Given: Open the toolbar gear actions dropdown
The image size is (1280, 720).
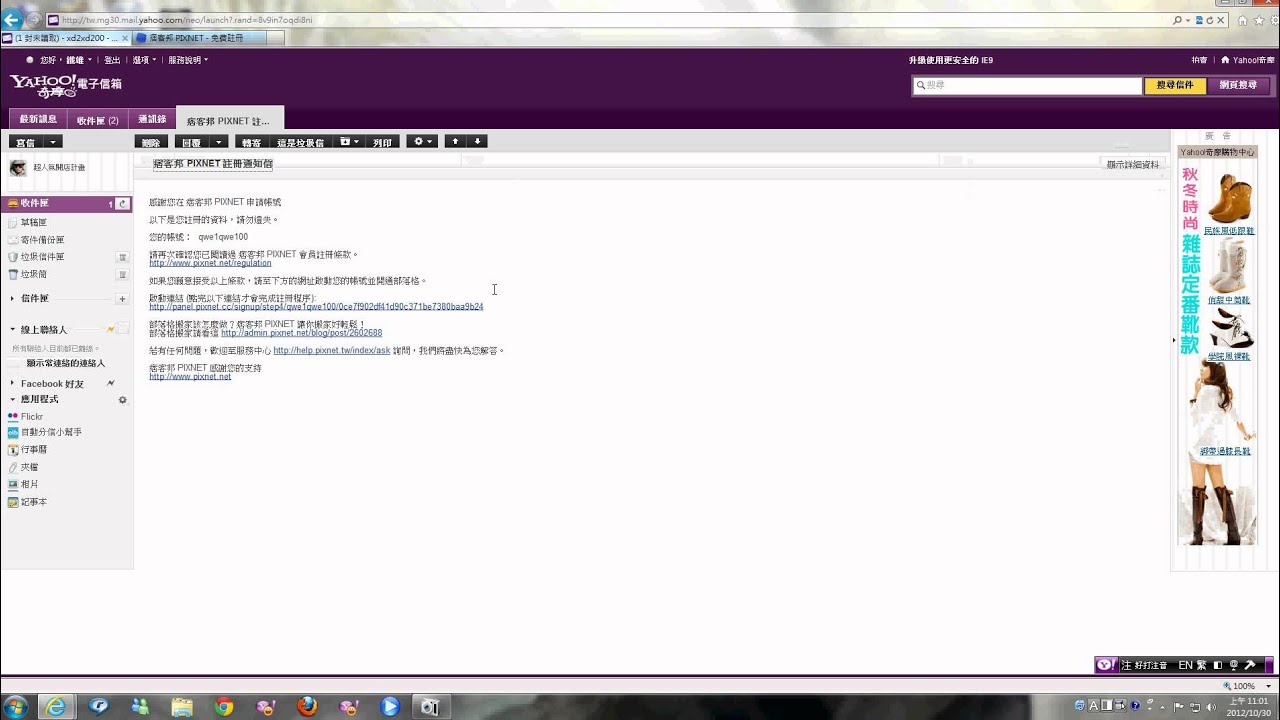Looking at the screenshot, I should coord(422,142).
